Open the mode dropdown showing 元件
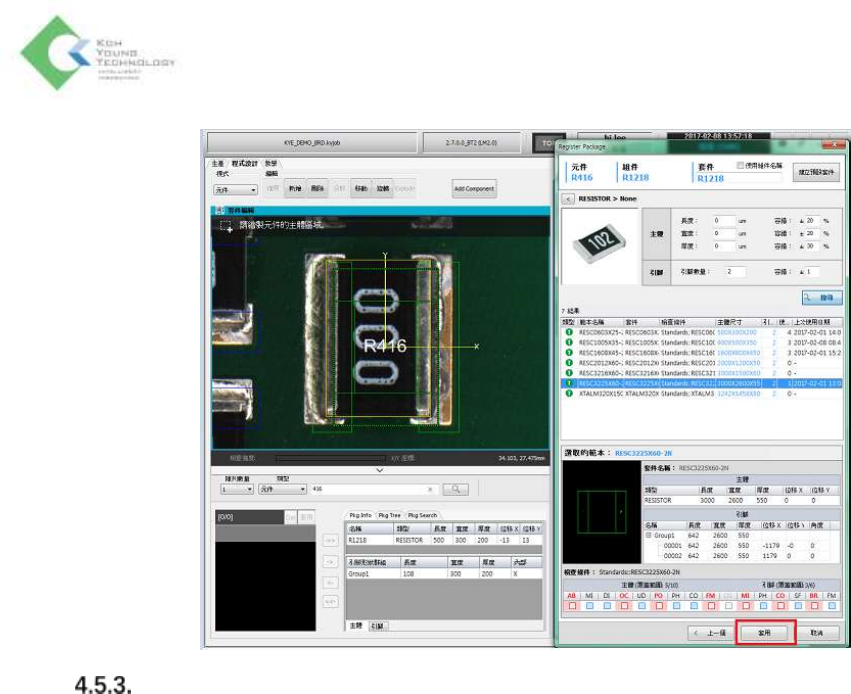Viewport: 851px width, 694px height. point(235,189)
